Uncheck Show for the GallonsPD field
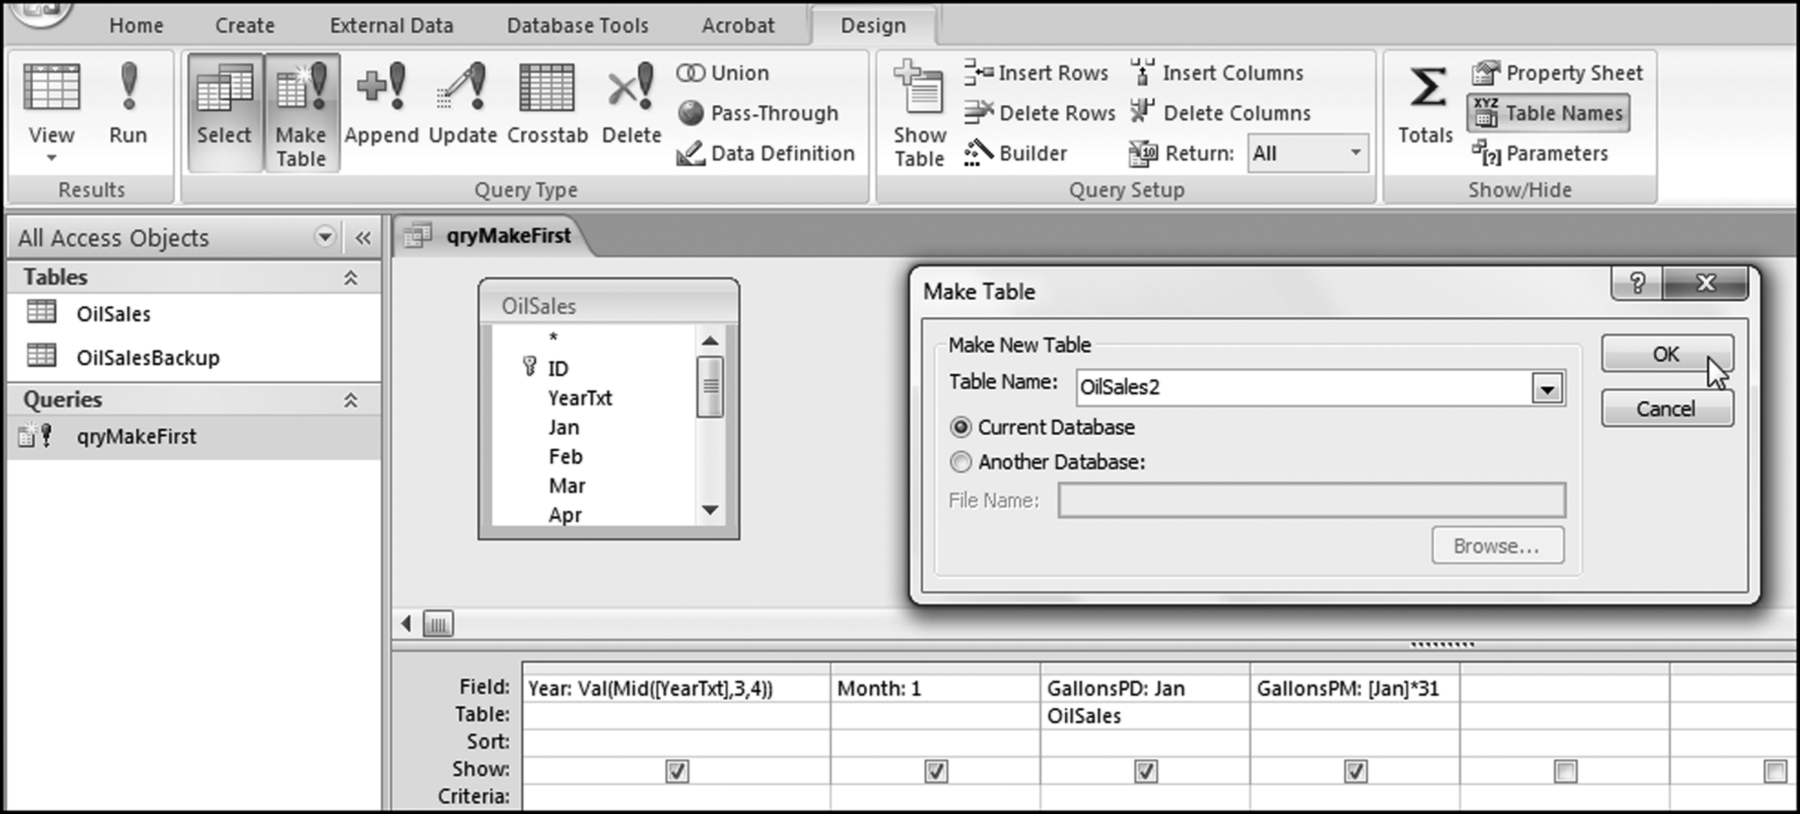 pyautogui.click(x=1146, y=771)
